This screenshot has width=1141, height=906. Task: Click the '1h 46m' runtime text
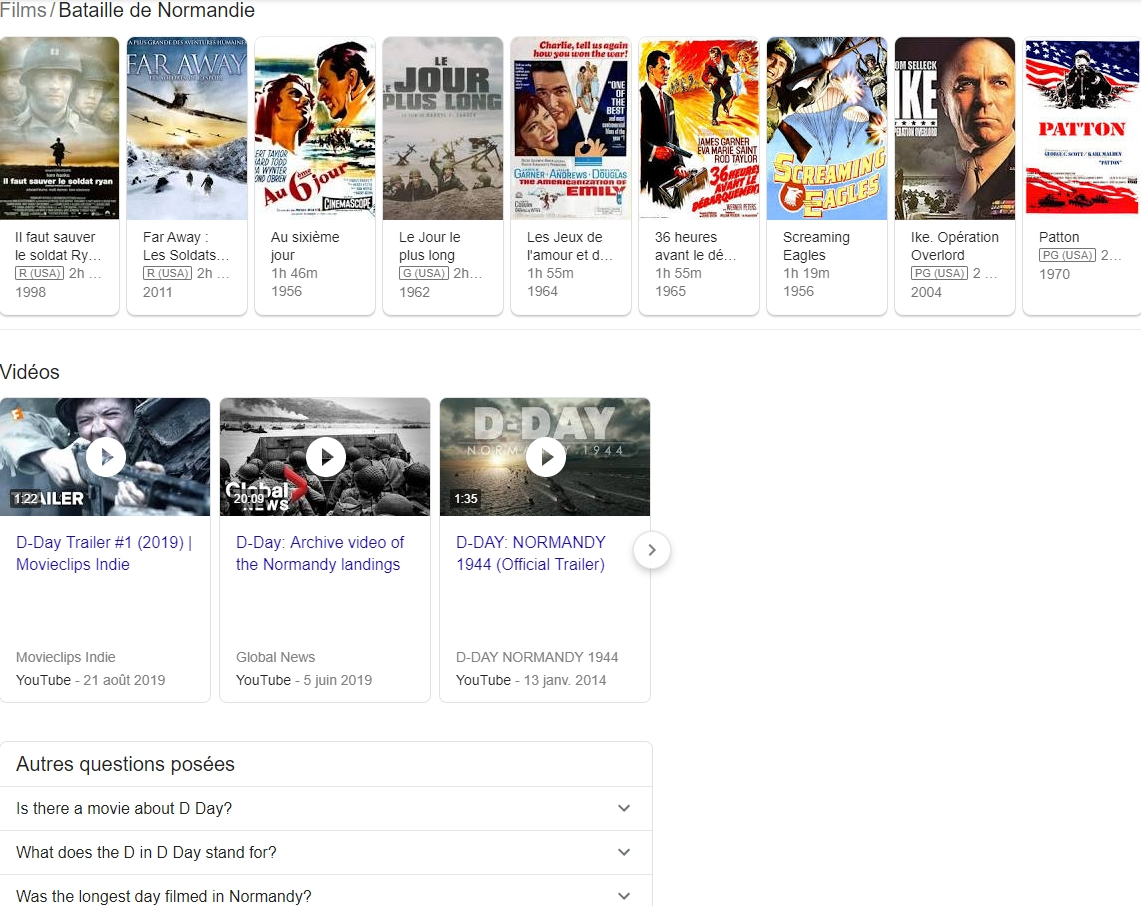coord(294,273)
